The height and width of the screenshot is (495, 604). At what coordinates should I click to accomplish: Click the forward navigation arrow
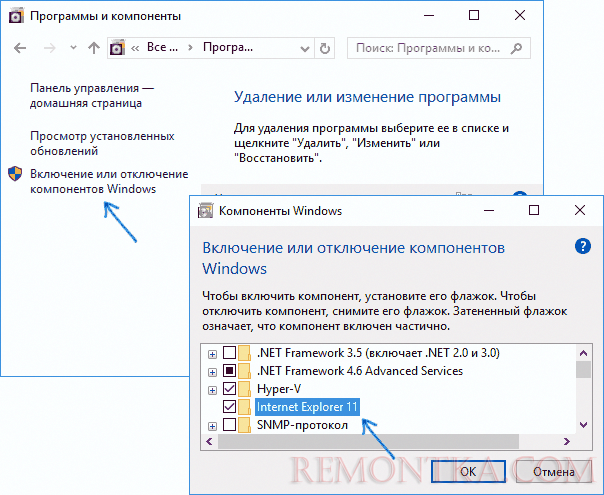pos(49,48)
